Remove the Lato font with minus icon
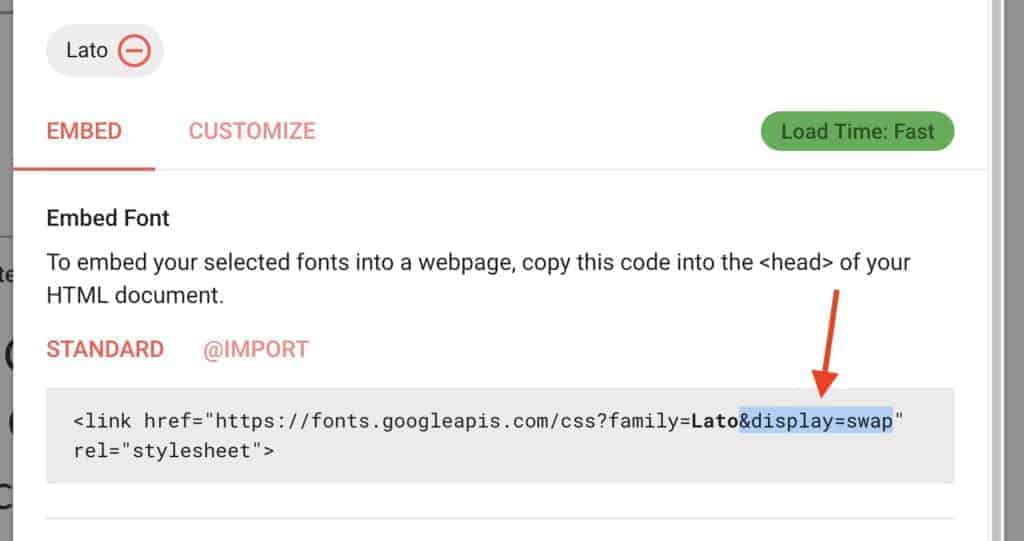1024x541 pixels. 133,50
